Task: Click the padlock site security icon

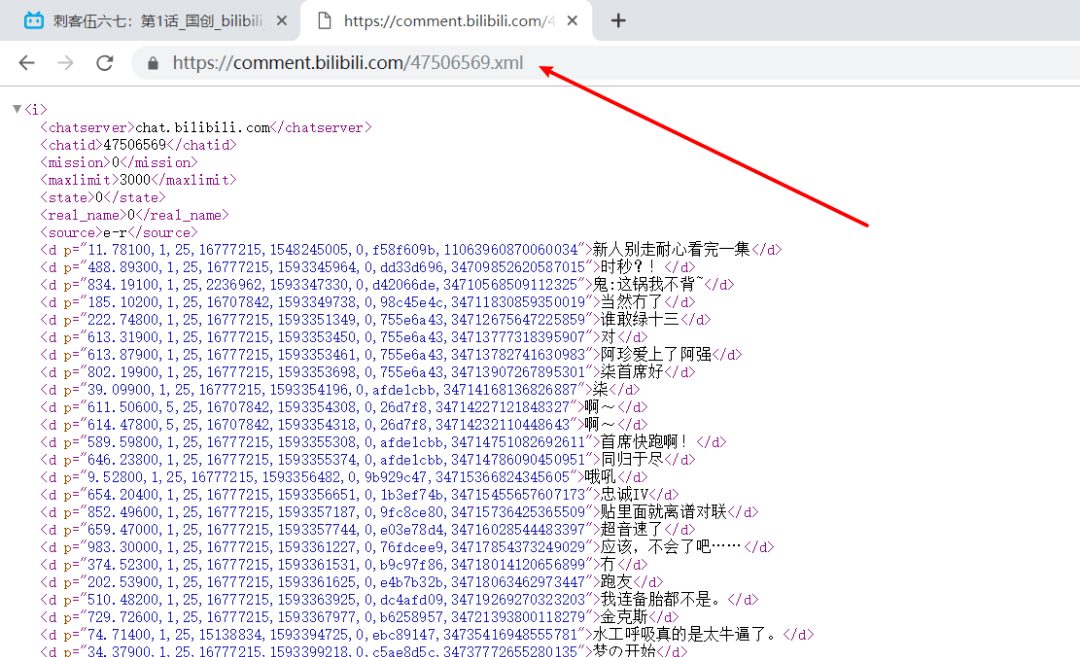Action: tap(153, 63)
